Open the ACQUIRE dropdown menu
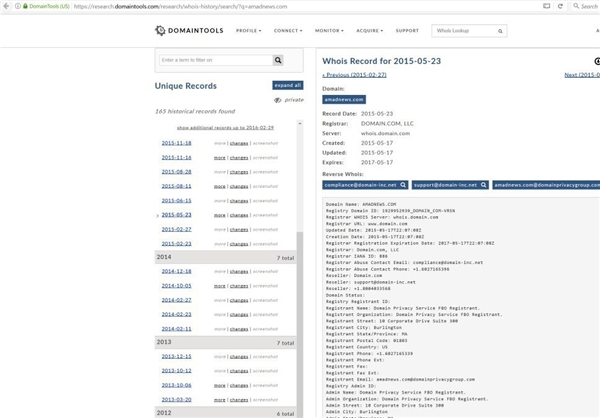 pos(369,31)
